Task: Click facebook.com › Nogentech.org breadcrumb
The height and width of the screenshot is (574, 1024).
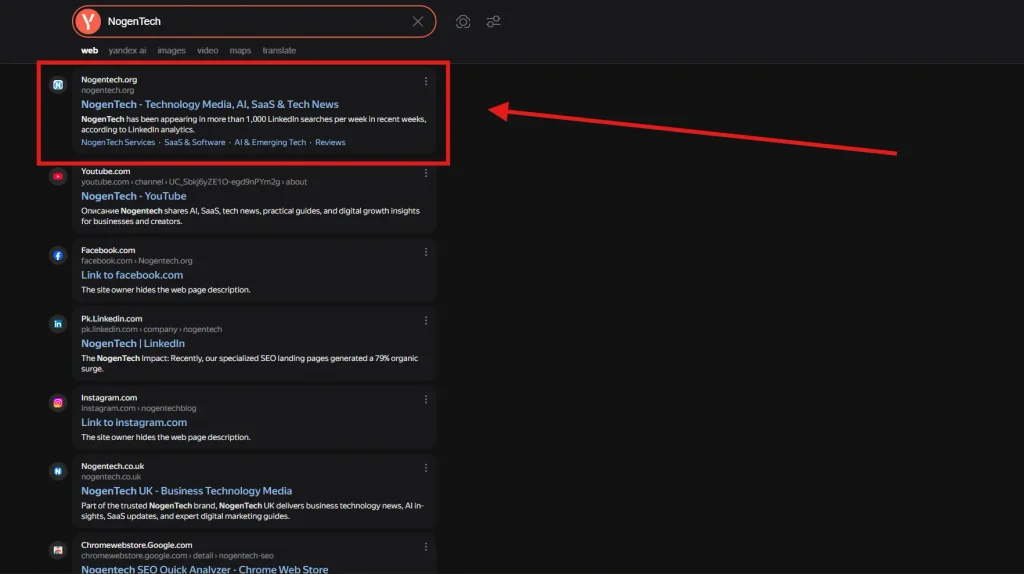Action: [x=136, y=261]
